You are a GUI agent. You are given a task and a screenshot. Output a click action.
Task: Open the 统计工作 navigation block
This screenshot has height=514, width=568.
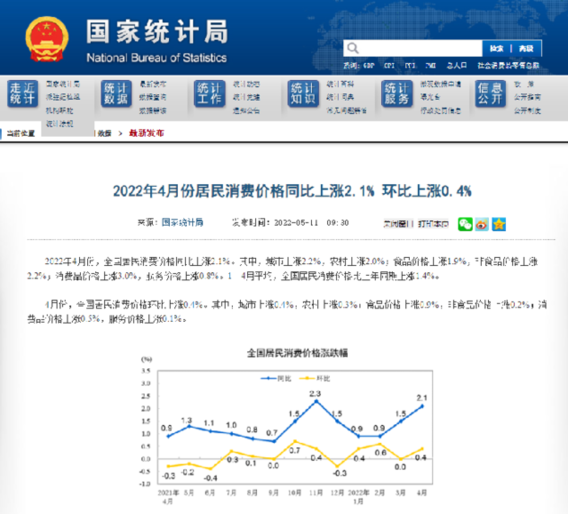tap(209, 94)
